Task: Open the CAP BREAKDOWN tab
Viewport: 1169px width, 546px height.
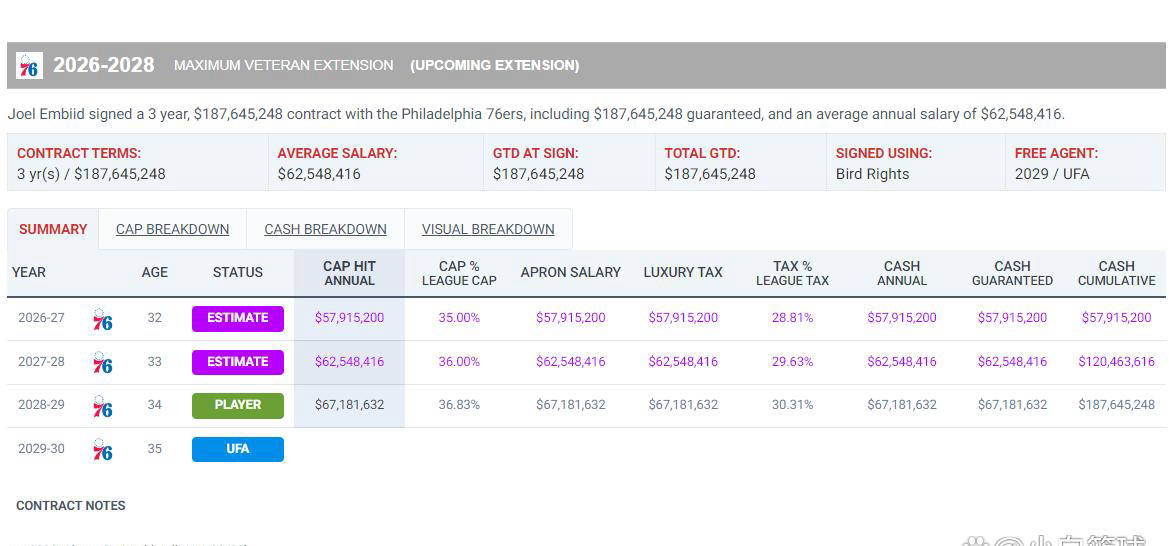Action: click(x=172, y=229)
